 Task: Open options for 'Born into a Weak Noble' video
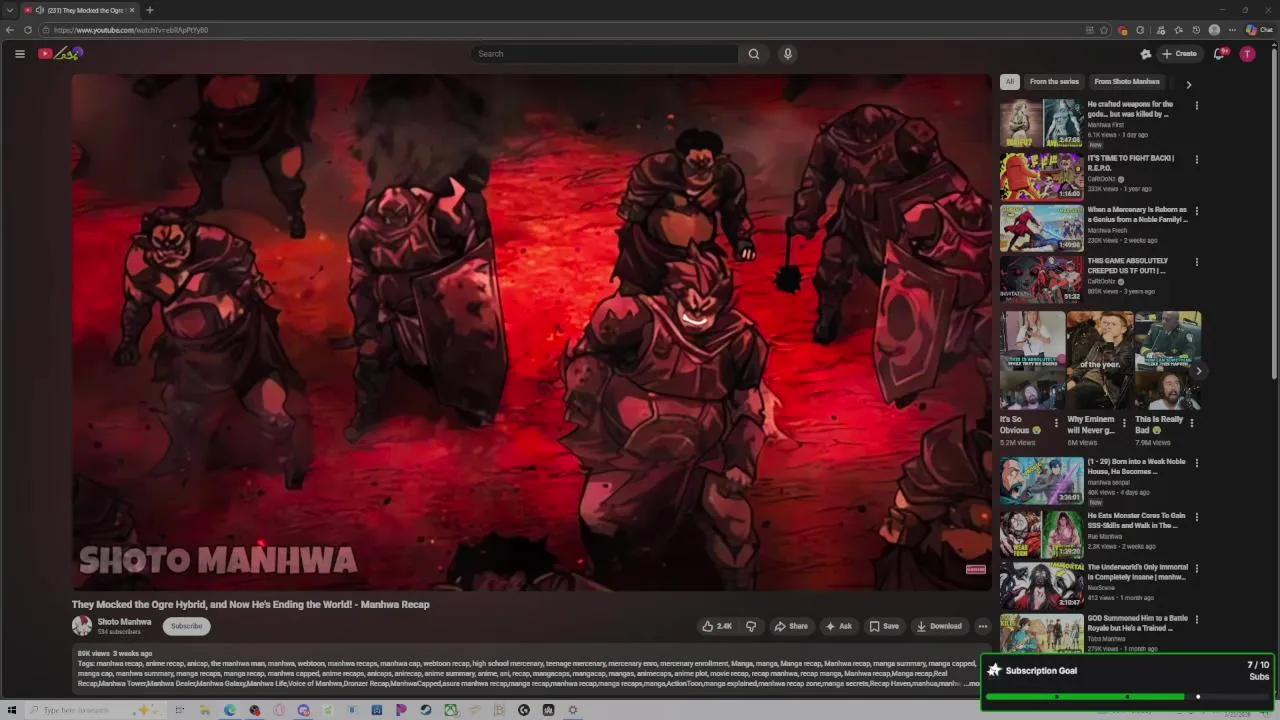coord(1196,463)
